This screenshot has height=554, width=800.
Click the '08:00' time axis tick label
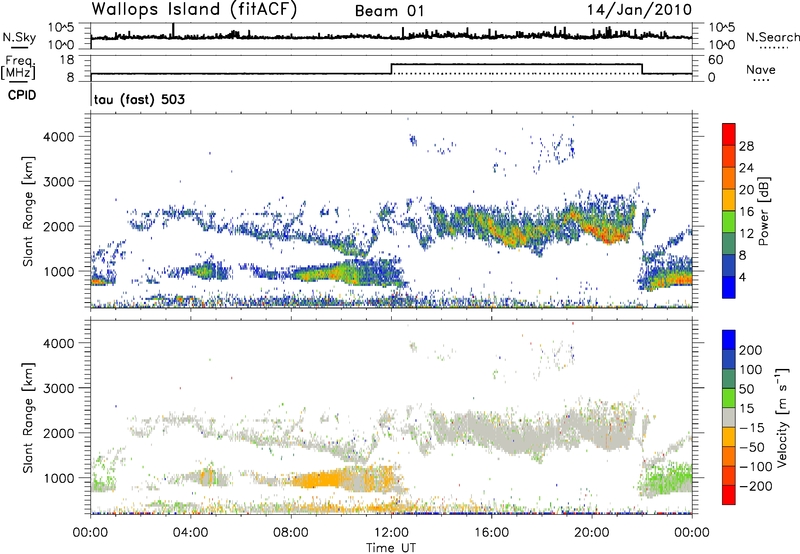pyautogui.click(x=291, y=533)
